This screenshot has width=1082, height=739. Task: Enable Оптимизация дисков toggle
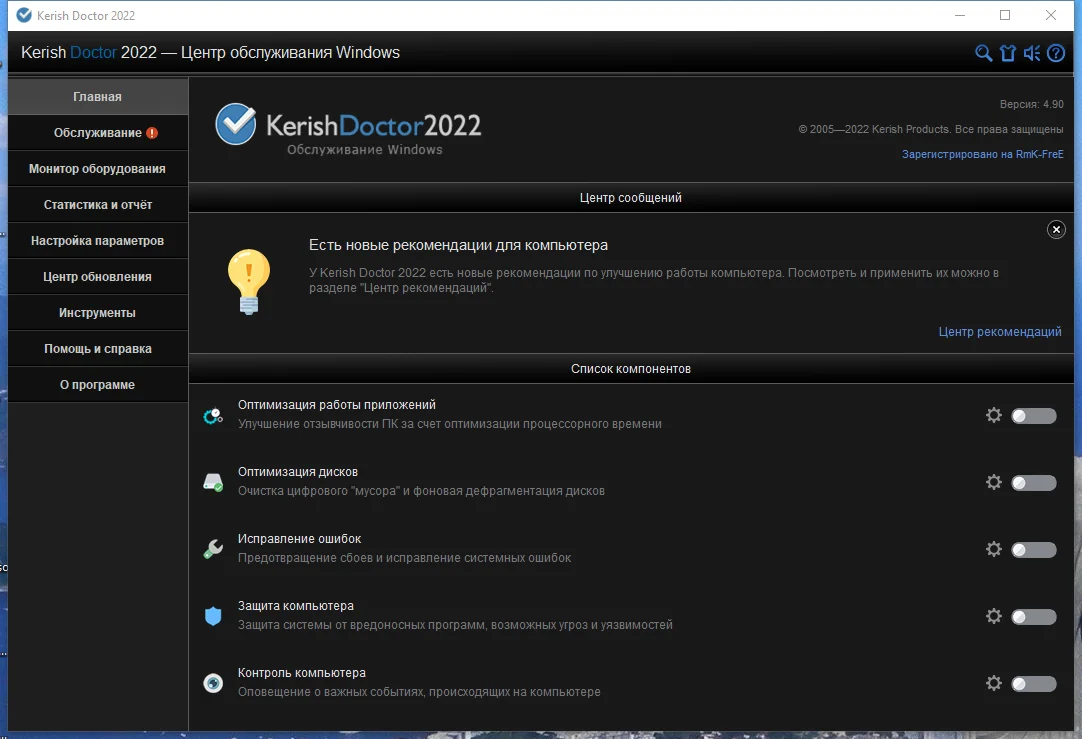click(x=1034, y=482)
